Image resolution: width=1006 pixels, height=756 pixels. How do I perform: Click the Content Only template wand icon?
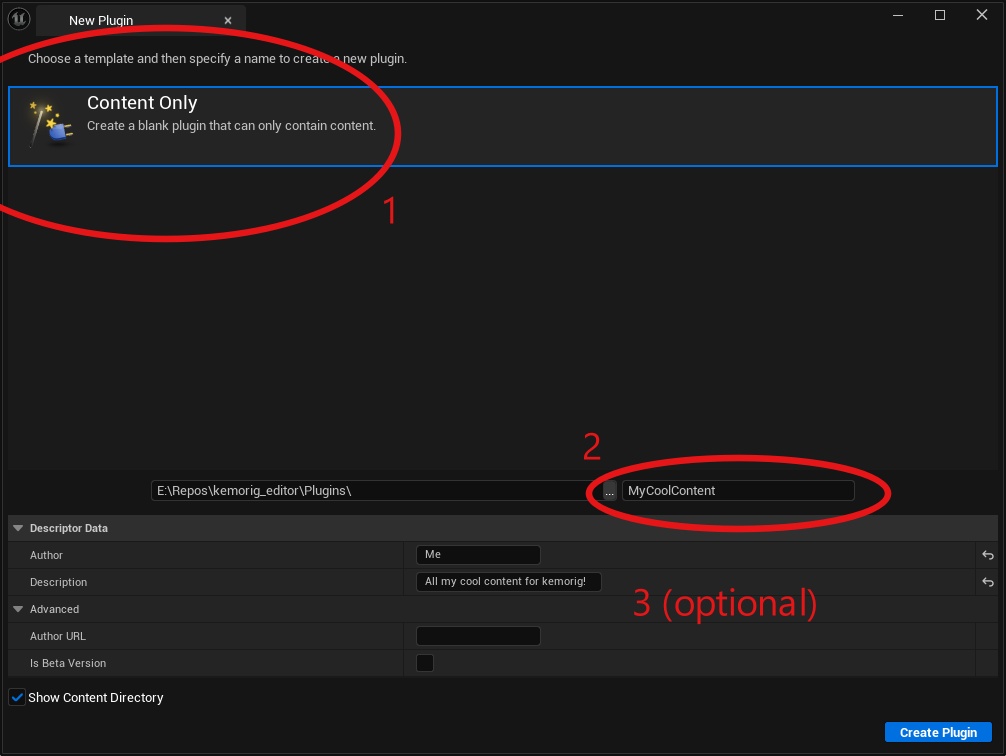[48, 124]
